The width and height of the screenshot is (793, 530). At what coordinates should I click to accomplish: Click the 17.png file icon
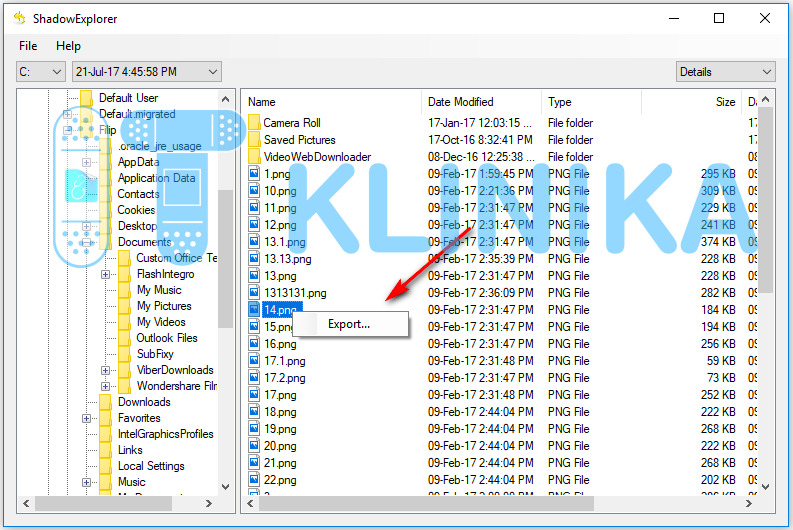tap(254, 395)
